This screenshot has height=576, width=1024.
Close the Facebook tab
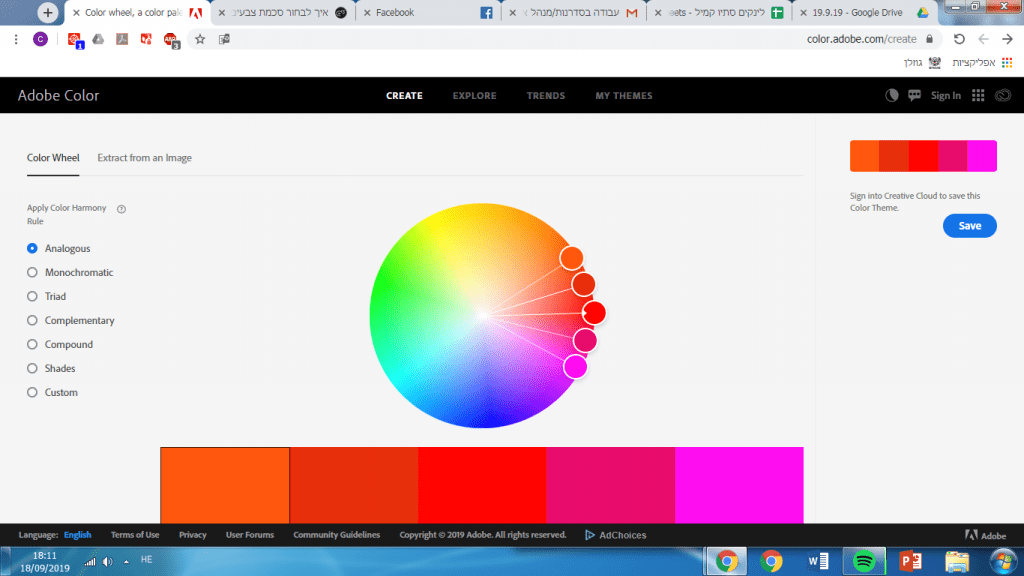tap(367, 12)
